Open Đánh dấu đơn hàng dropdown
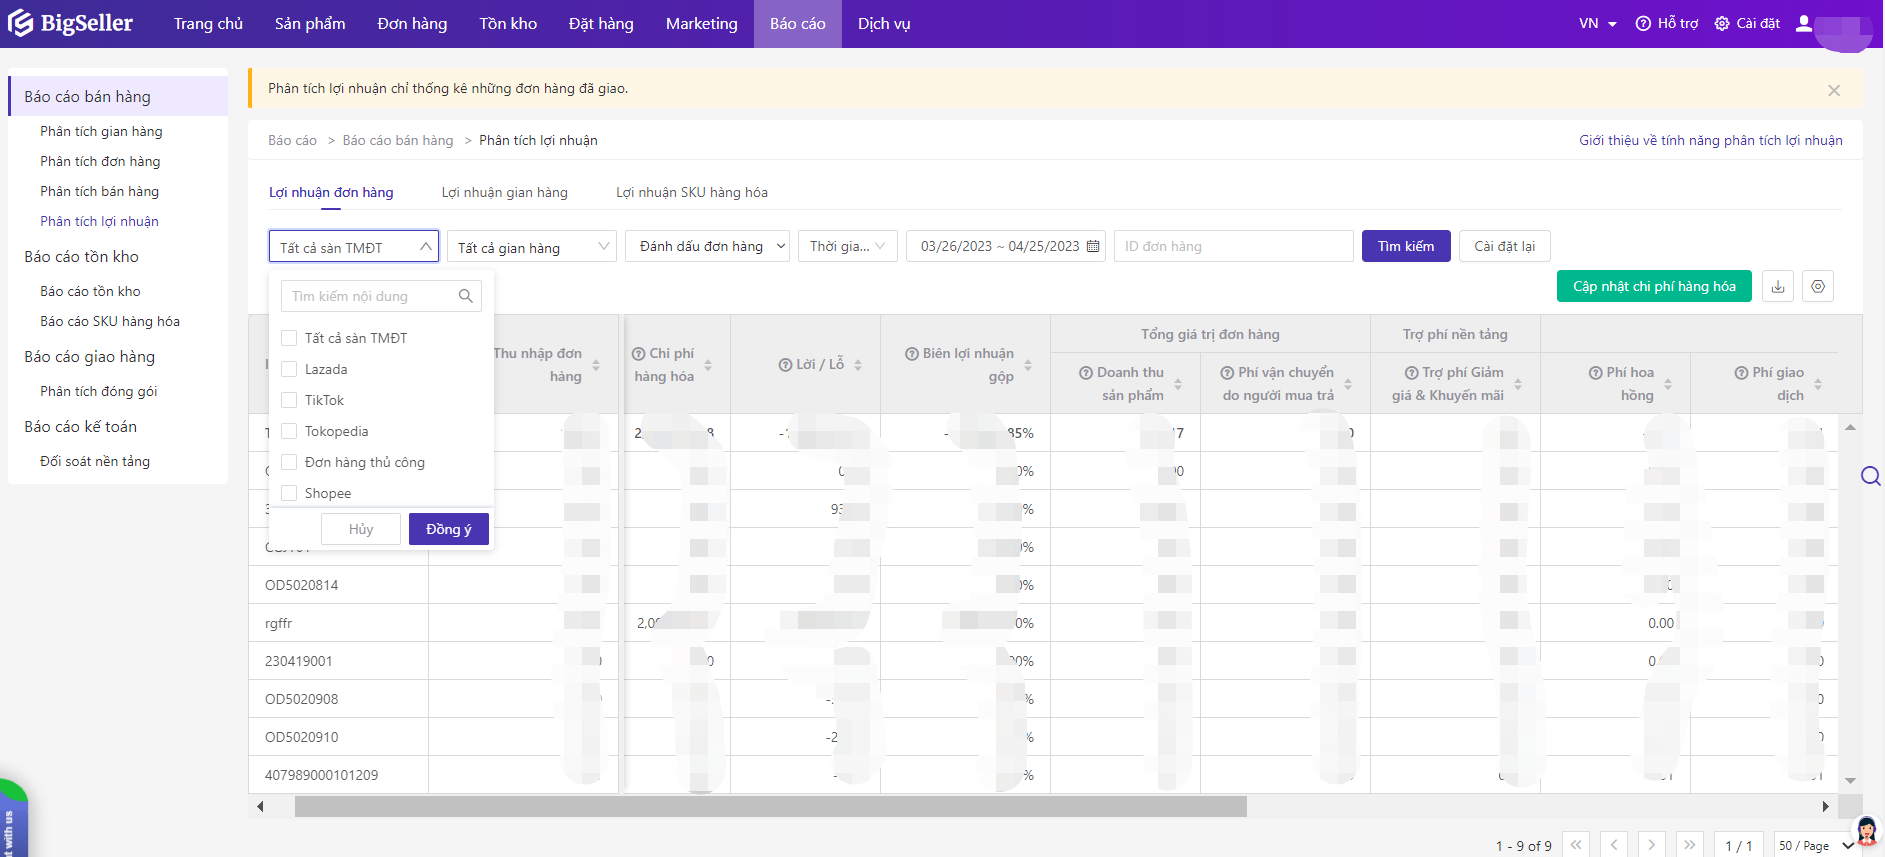The image size is (1885, 857). pyautogui.click(x=707, y=247)
